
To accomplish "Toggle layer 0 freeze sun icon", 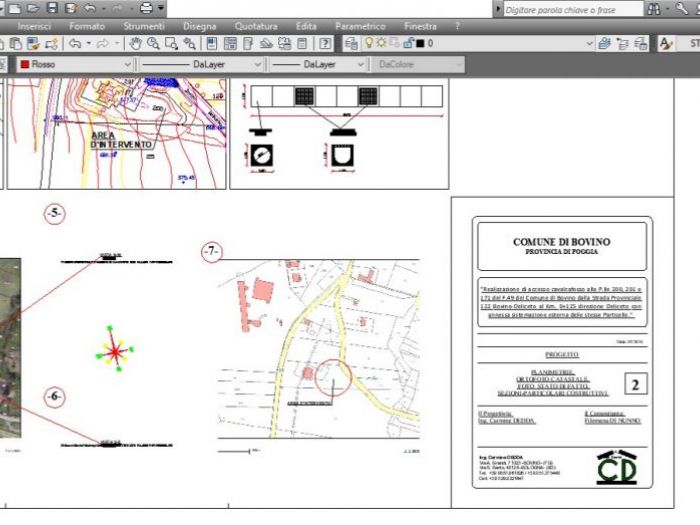I will click(381, 43).
